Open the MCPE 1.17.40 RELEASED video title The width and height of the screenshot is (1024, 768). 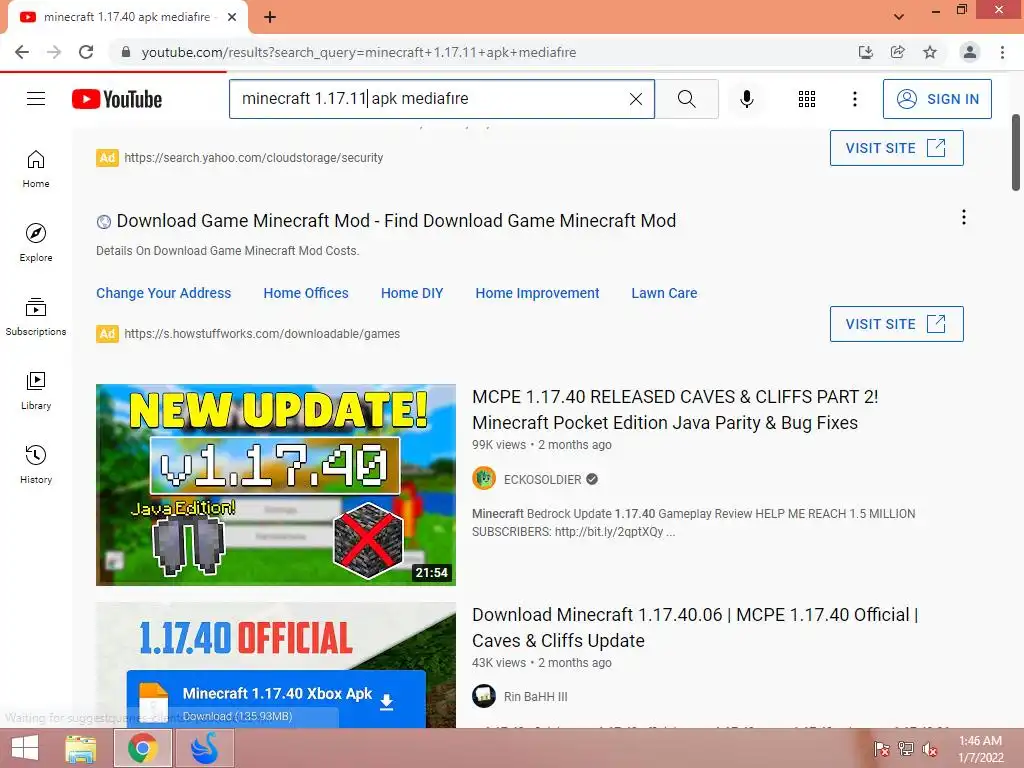coord(675,409)
